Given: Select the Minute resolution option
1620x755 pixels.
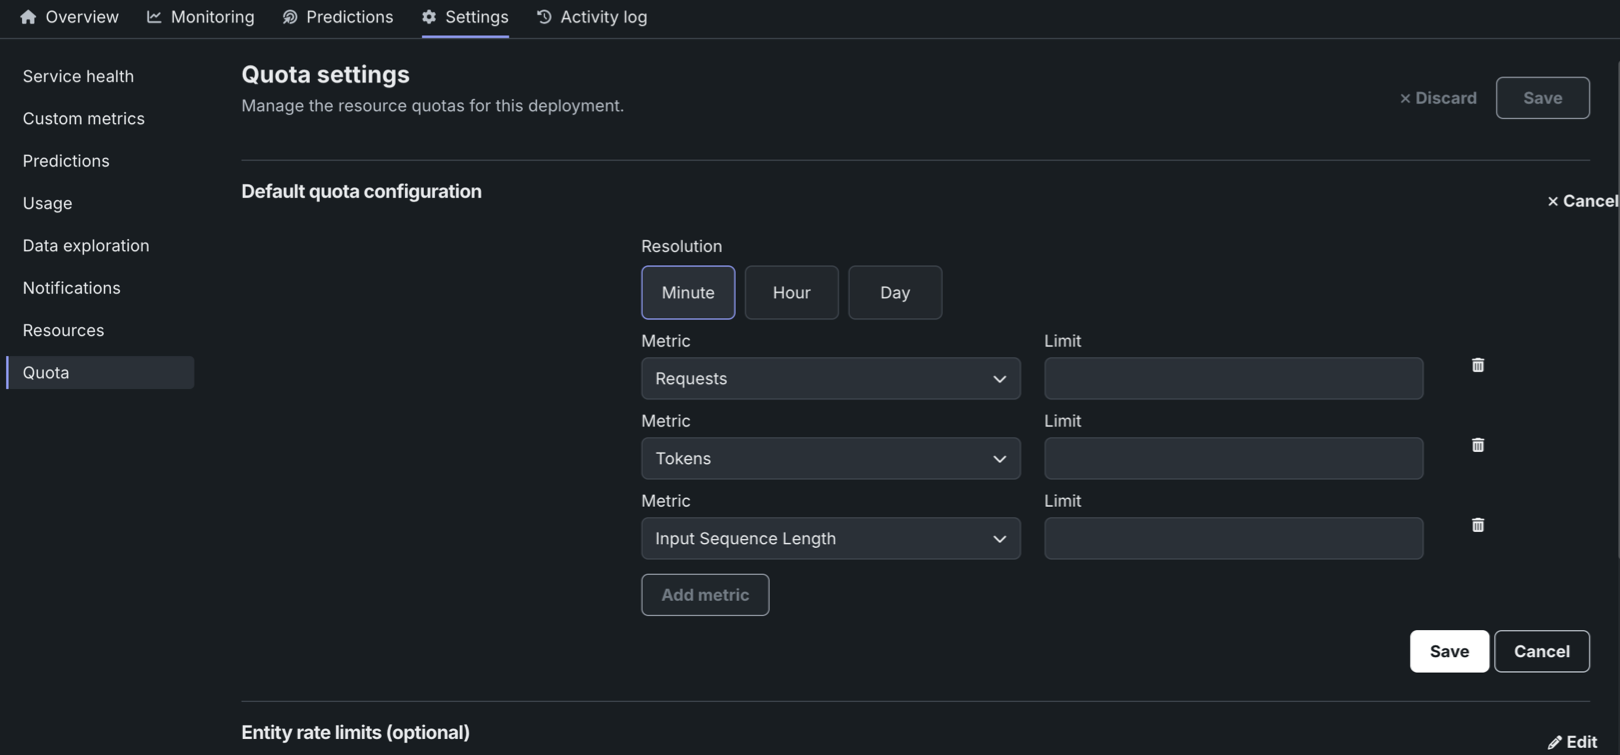Looking at the screenshot, I should click(687, 292).
